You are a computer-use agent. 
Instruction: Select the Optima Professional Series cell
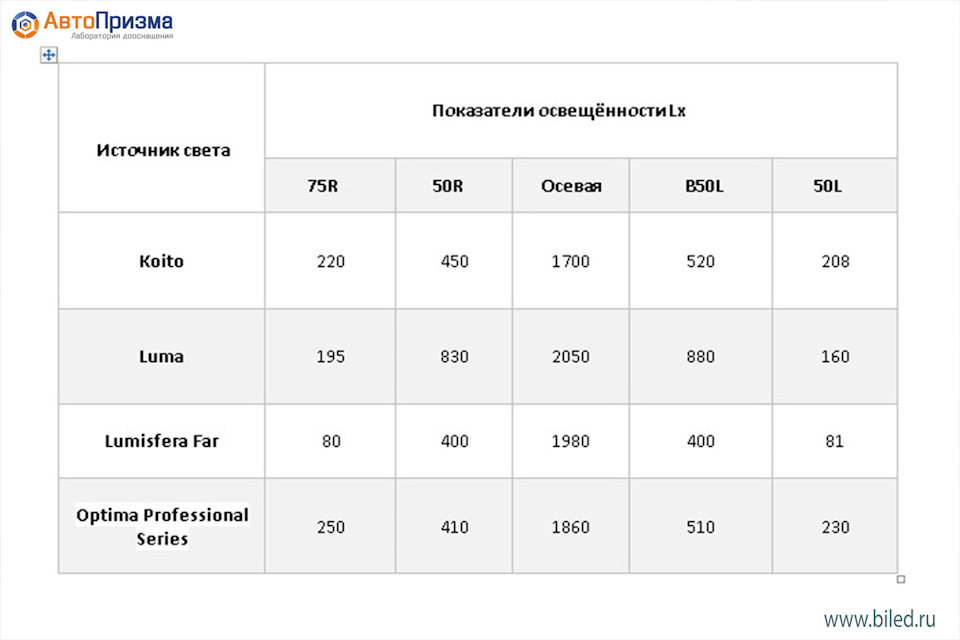coord(162,526)
